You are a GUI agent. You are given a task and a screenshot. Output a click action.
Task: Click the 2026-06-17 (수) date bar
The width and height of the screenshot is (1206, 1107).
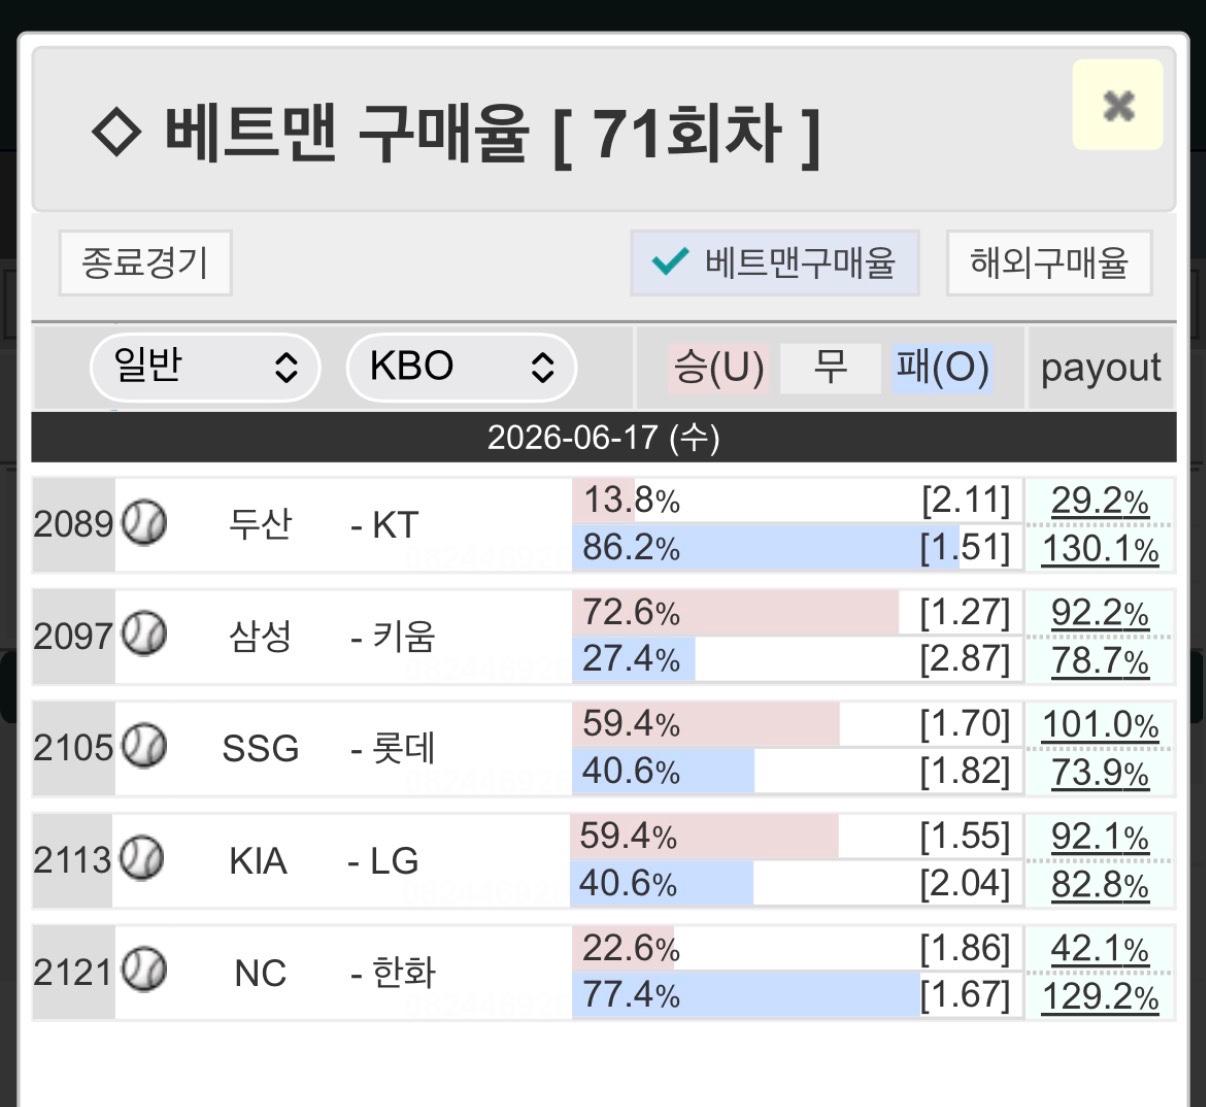click(x=603, y=438)
